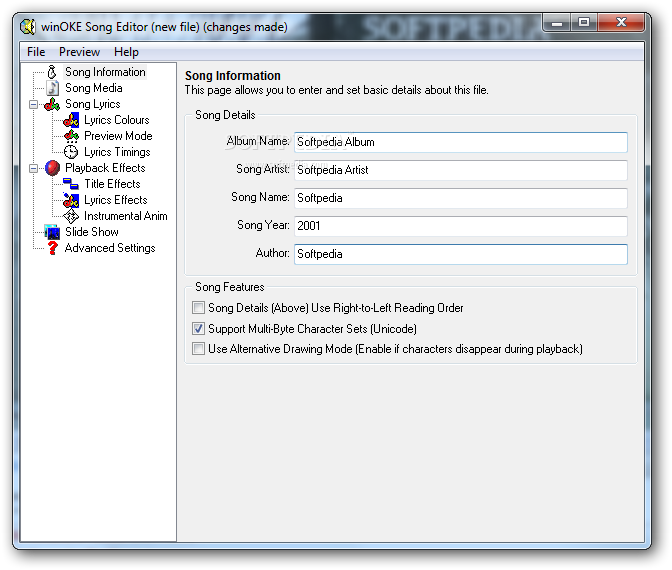Select Song Information in the tree
Viewport: 672px width, 570px height.
point(105,72)
